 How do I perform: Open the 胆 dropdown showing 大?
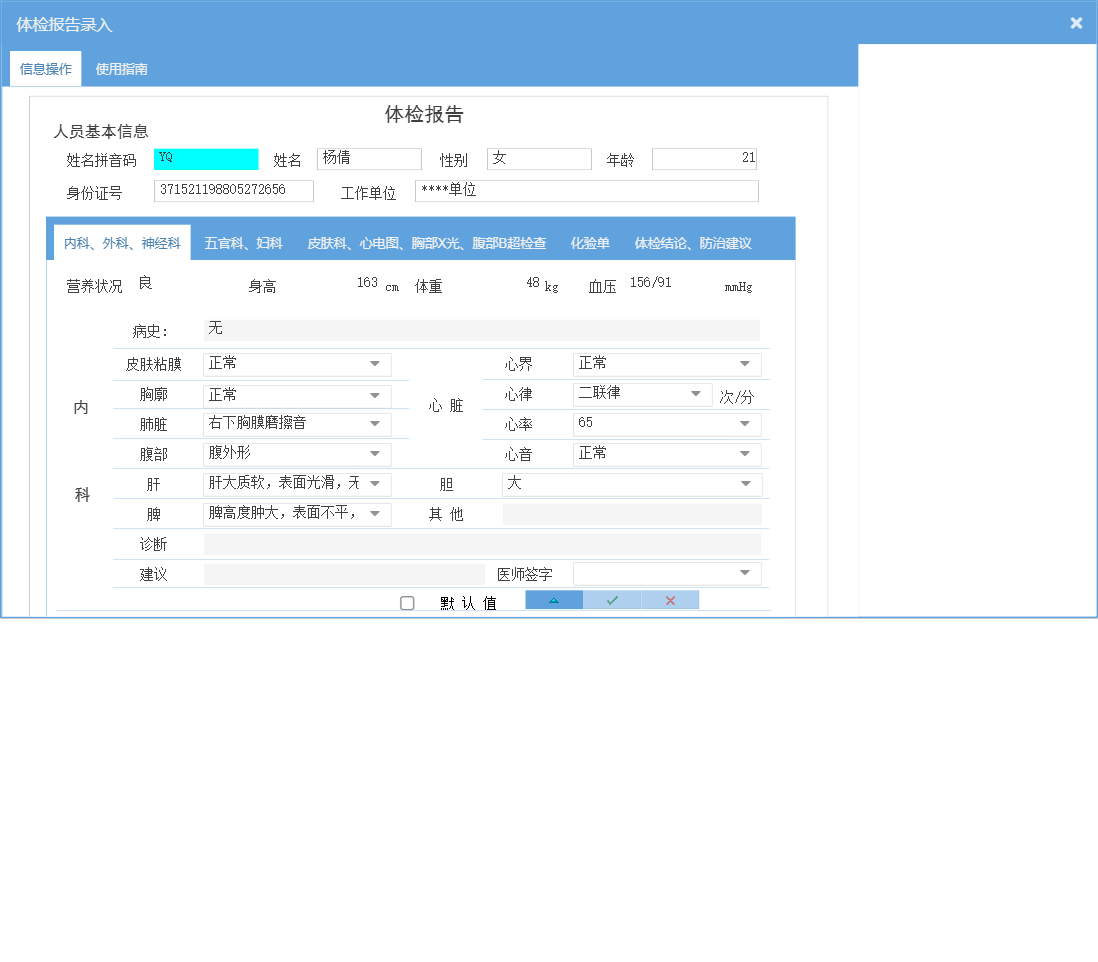[744, 483]
